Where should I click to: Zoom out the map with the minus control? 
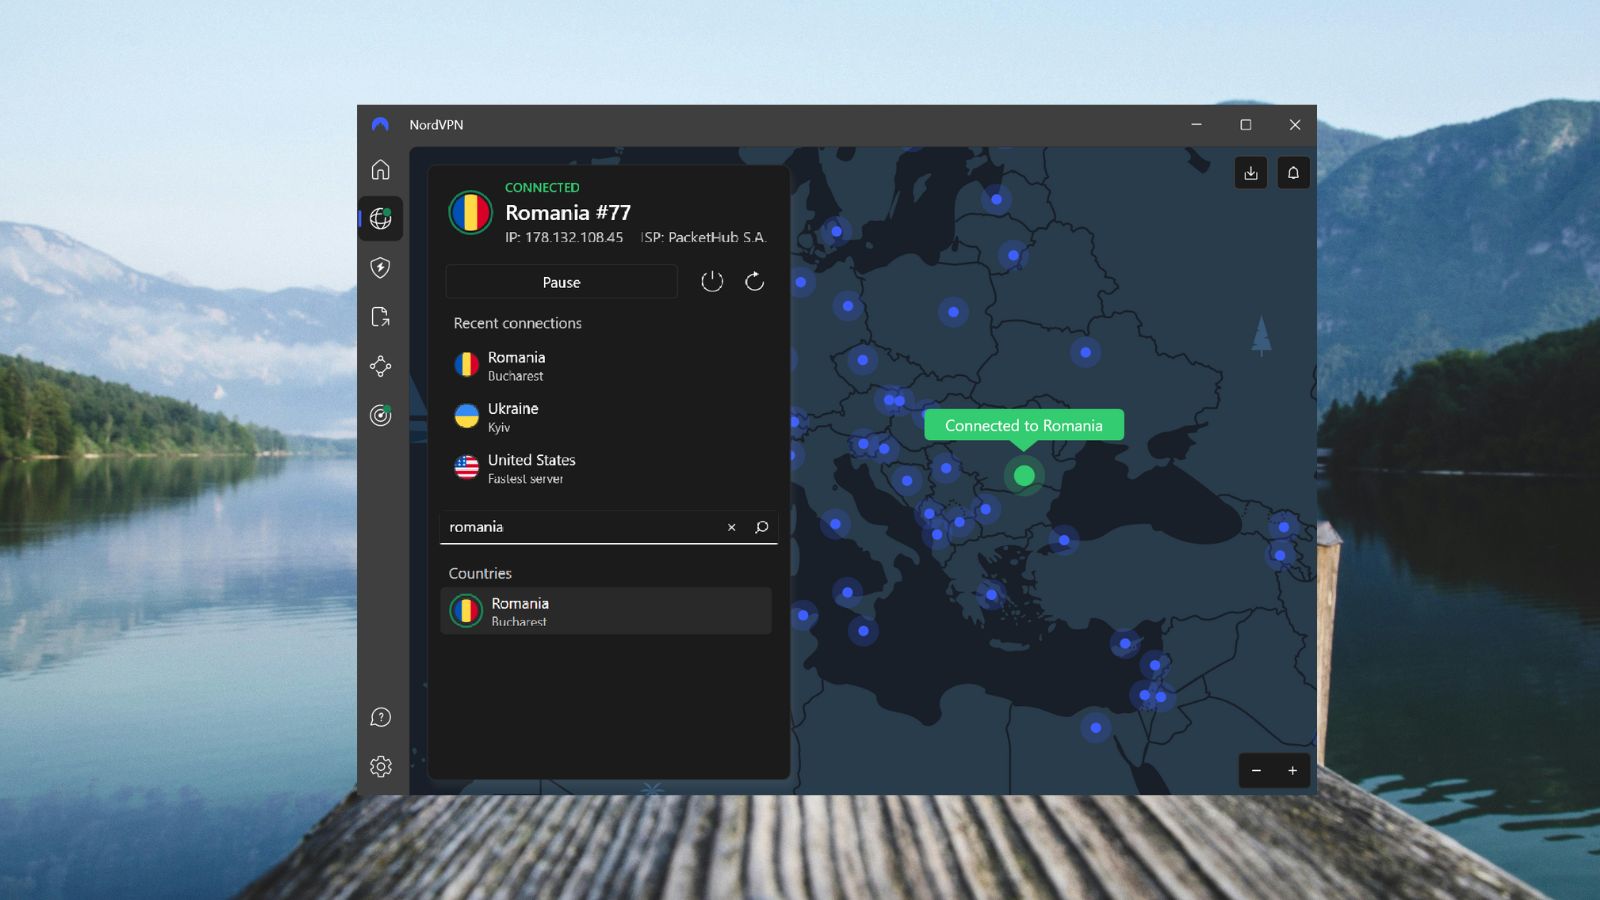(x=1257, y=771)
